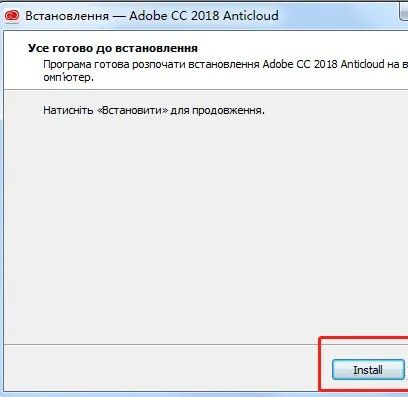Viewport: 408px width, 397px height.
Task: Click the window title text "Встановлення — Adobe CC 2018 Anticloud"
Action: (152, 16)
